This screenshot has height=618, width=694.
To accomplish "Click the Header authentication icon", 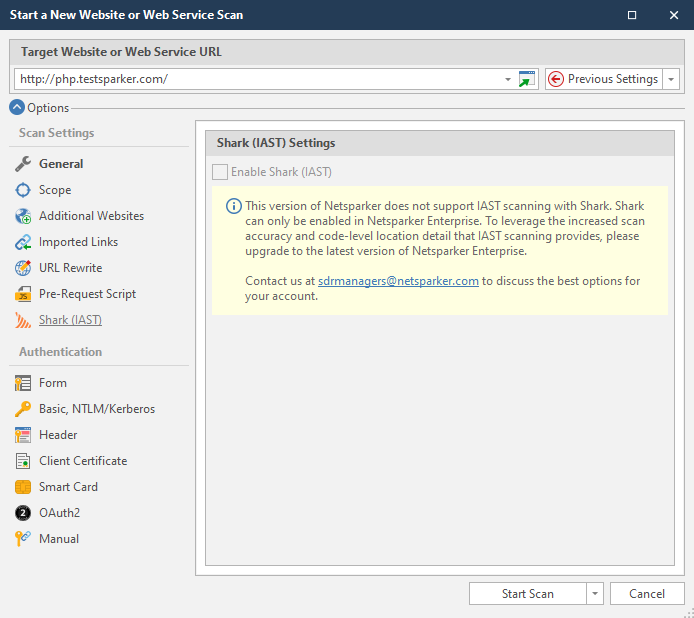I will [23, 435].
